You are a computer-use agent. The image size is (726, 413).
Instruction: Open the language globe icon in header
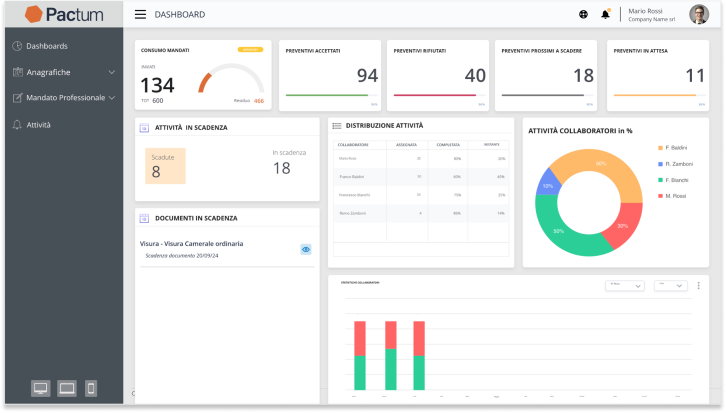pos(584,14)
